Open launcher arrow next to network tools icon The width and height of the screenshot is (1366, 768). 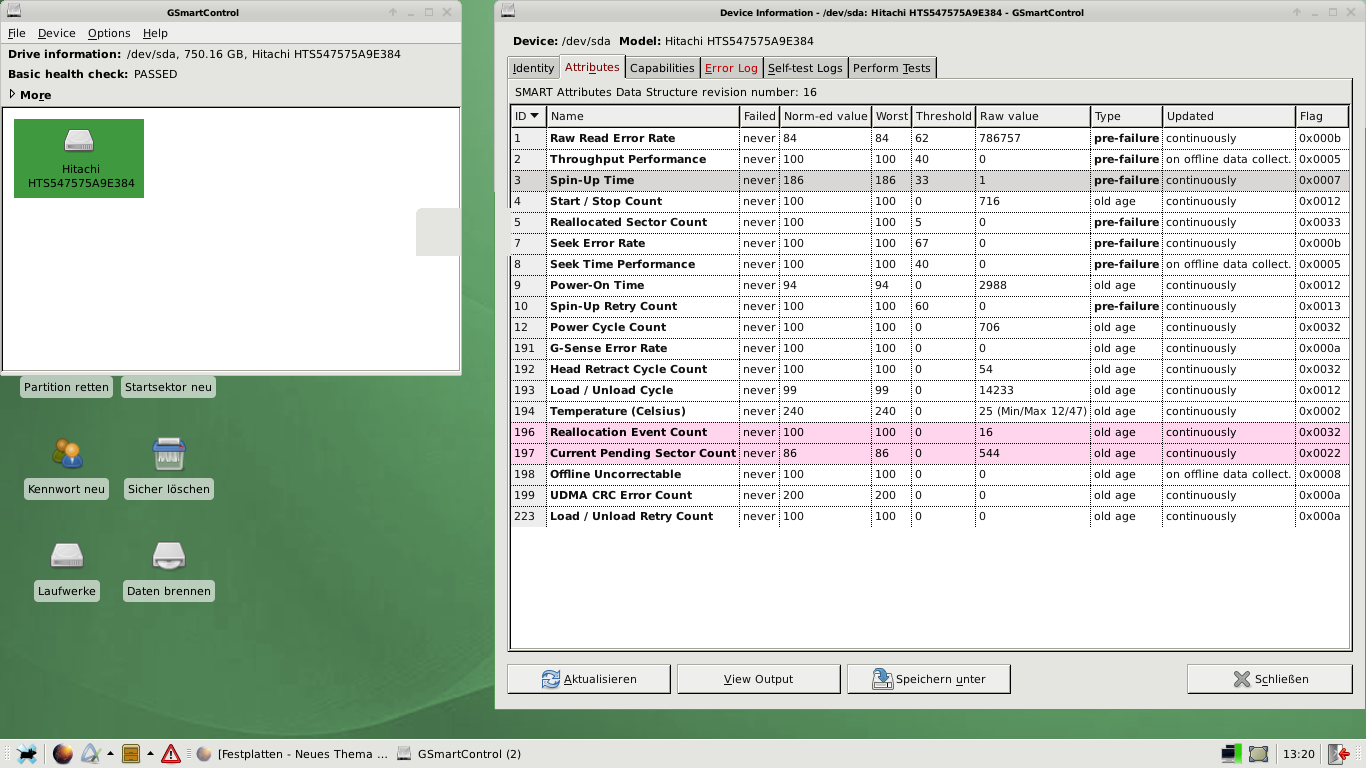coord(109,754)
